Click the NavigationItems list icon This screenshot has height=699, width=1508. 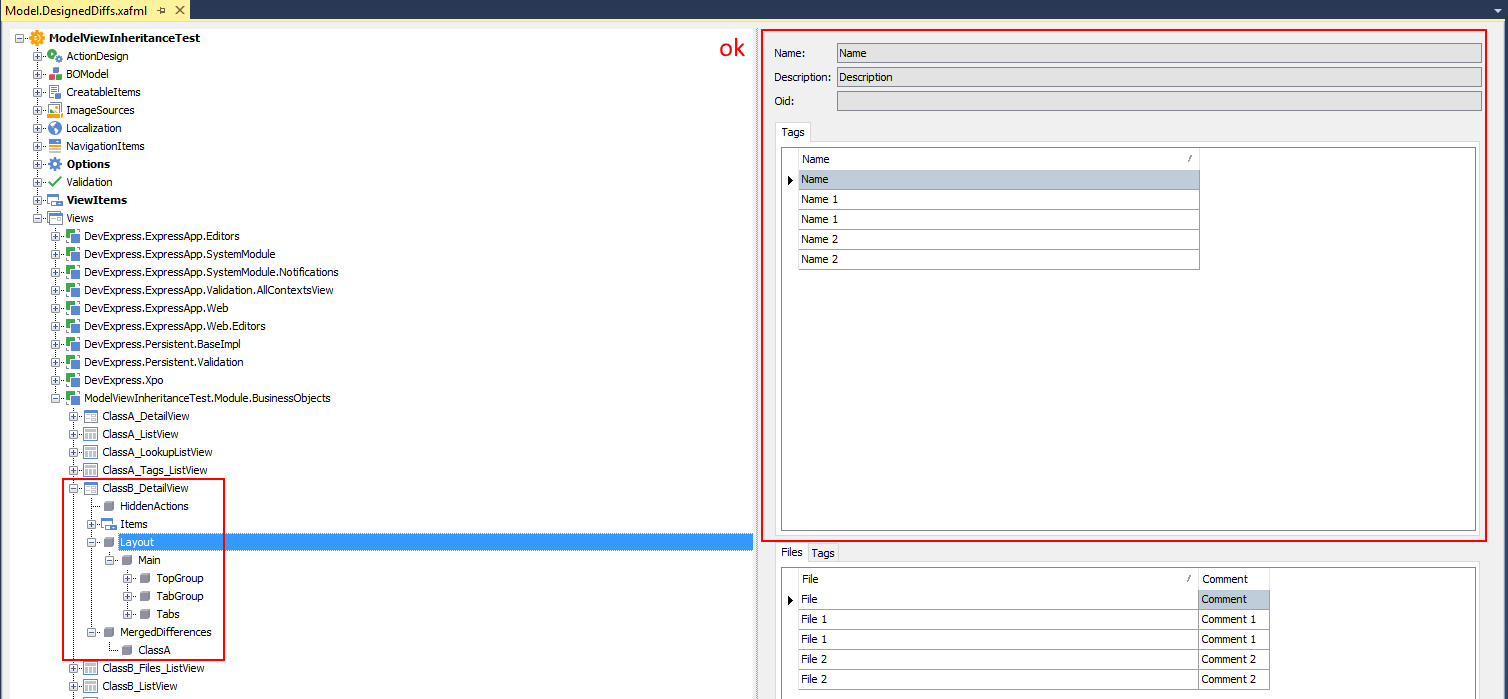click(x=52, y=146)
